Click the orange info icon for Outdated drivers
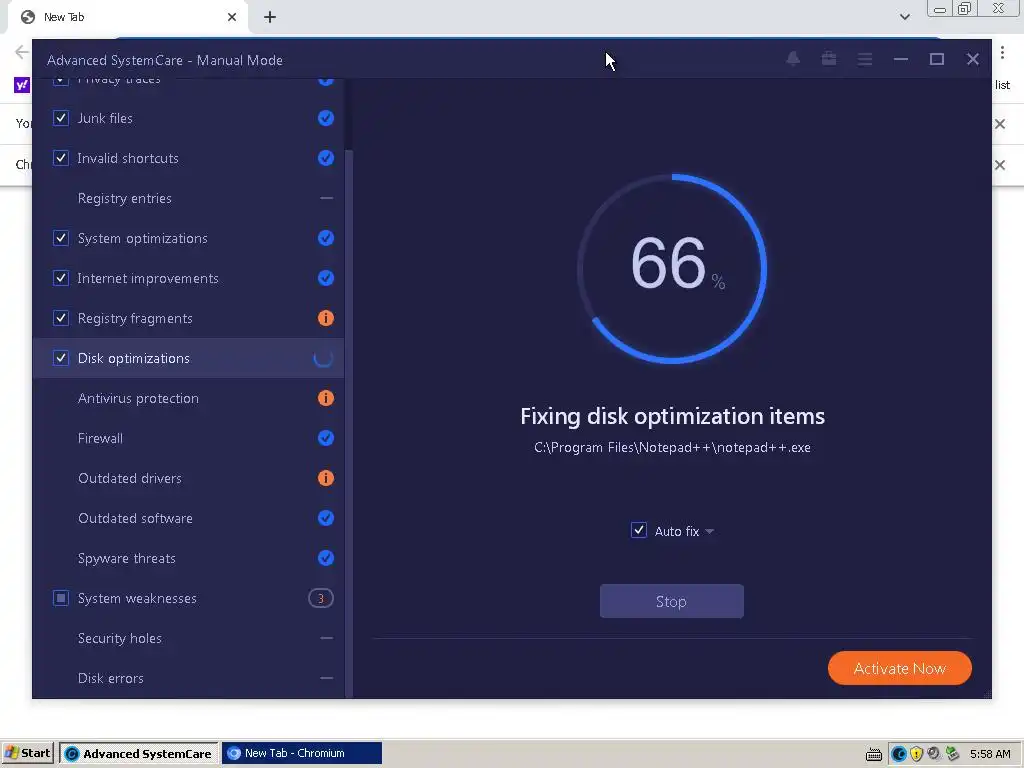The width and height of the screenshot is (1024, 768). tap(325, 478)
